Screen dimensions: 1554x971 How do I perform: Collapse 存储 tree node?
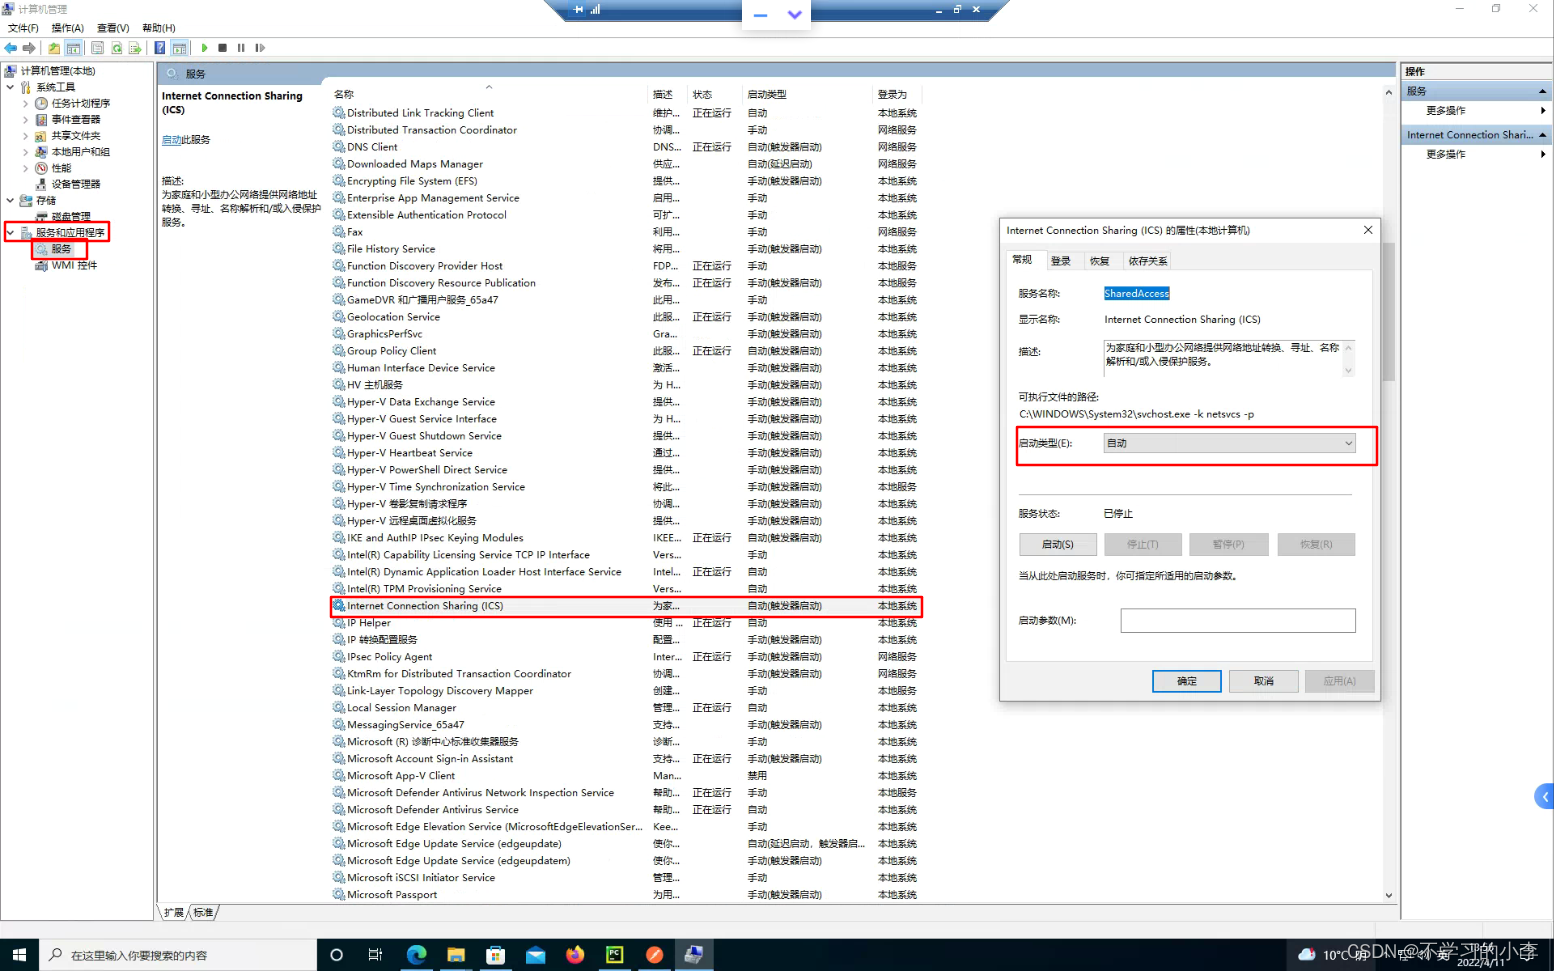pyautogui.click(x=10, y=200)
